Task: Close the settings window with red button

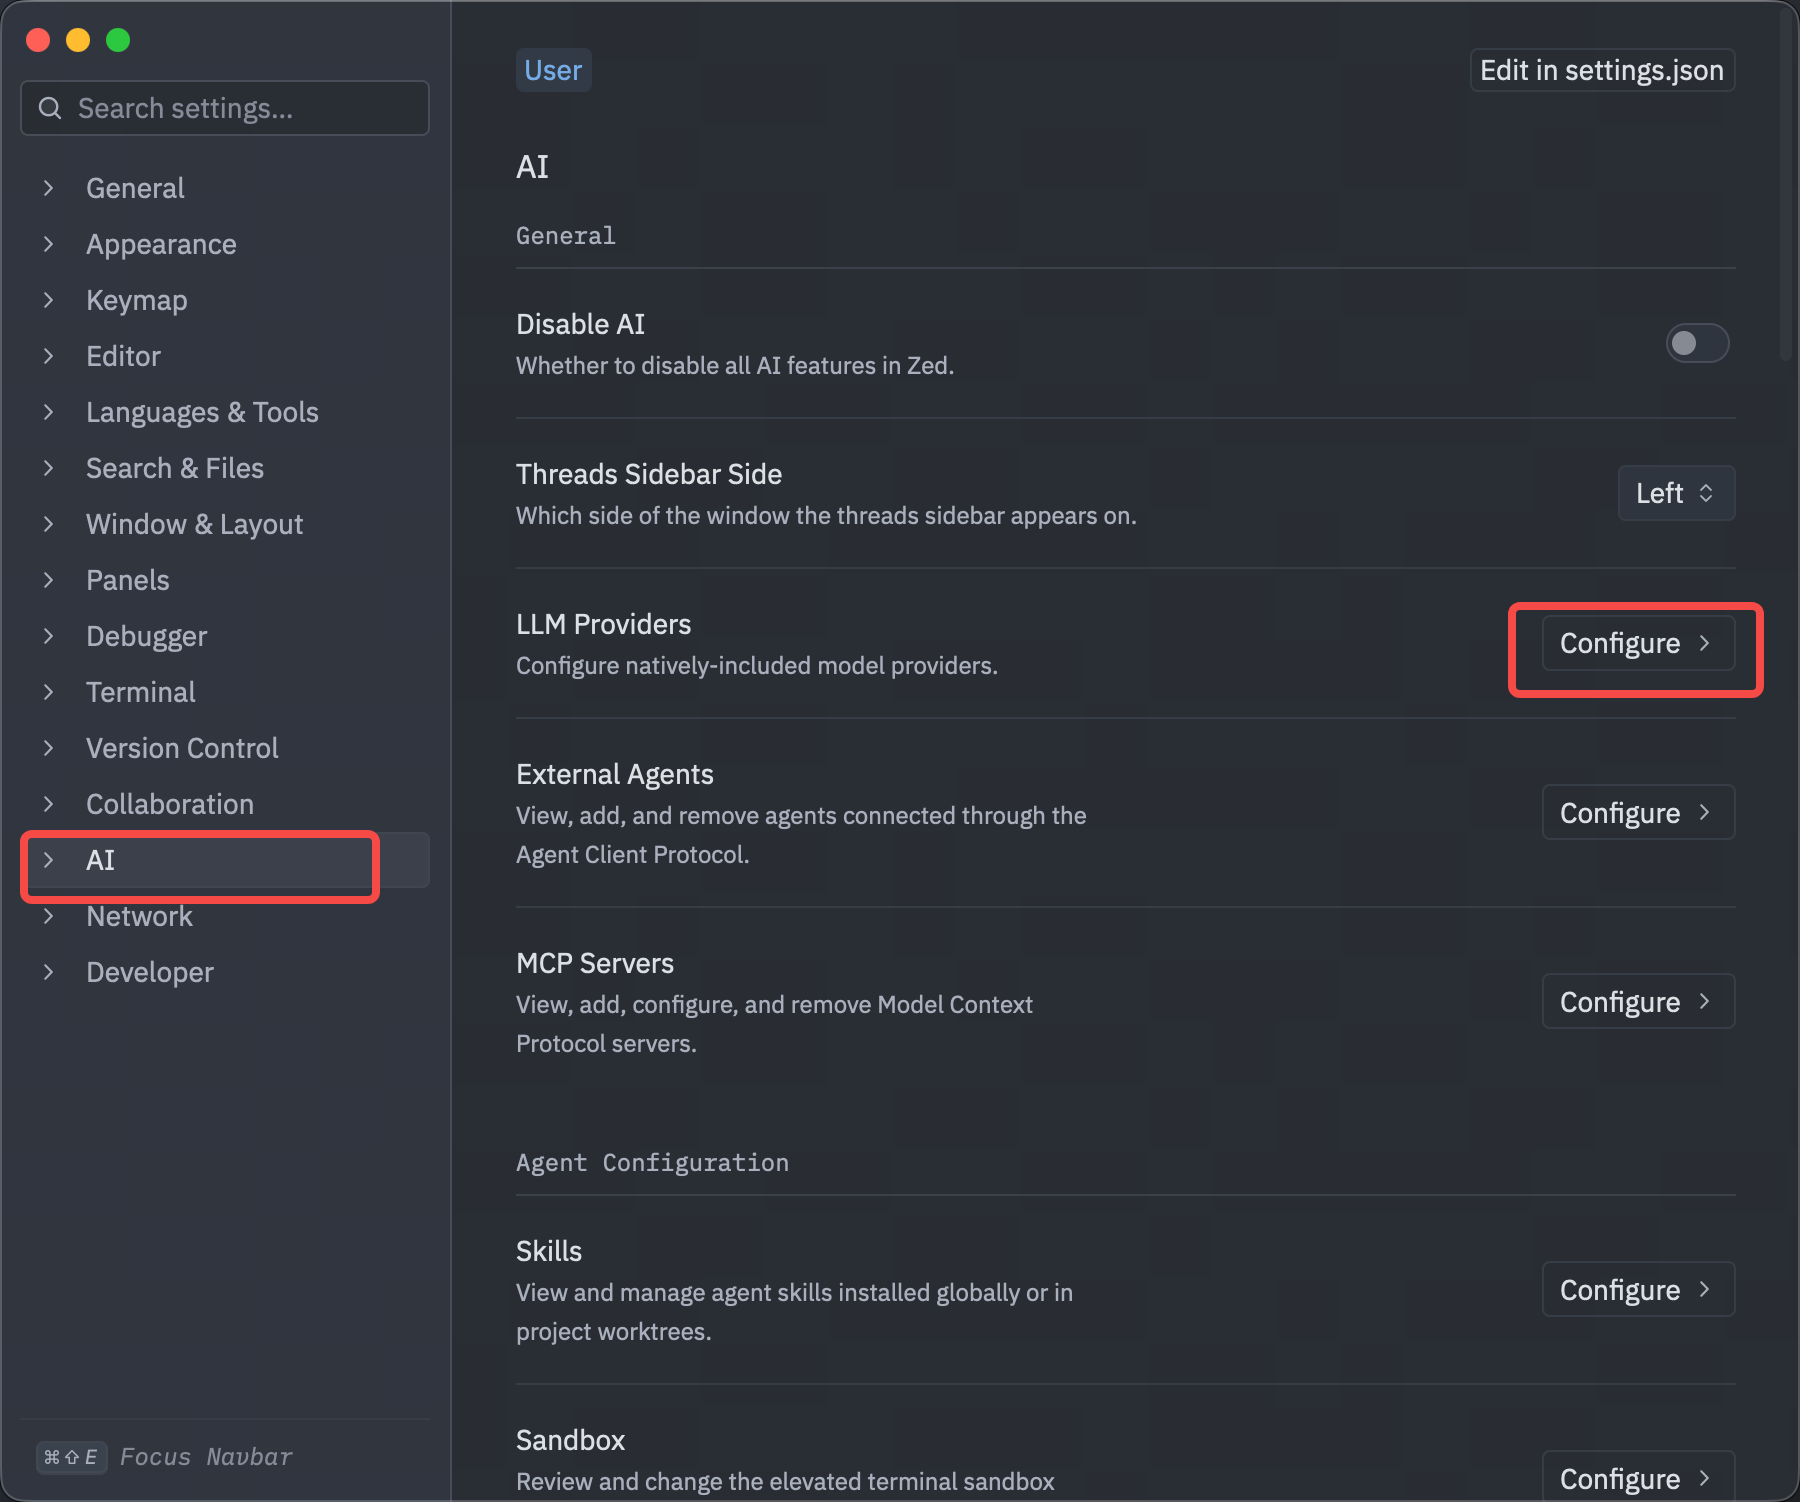Action: click(38, 40)
